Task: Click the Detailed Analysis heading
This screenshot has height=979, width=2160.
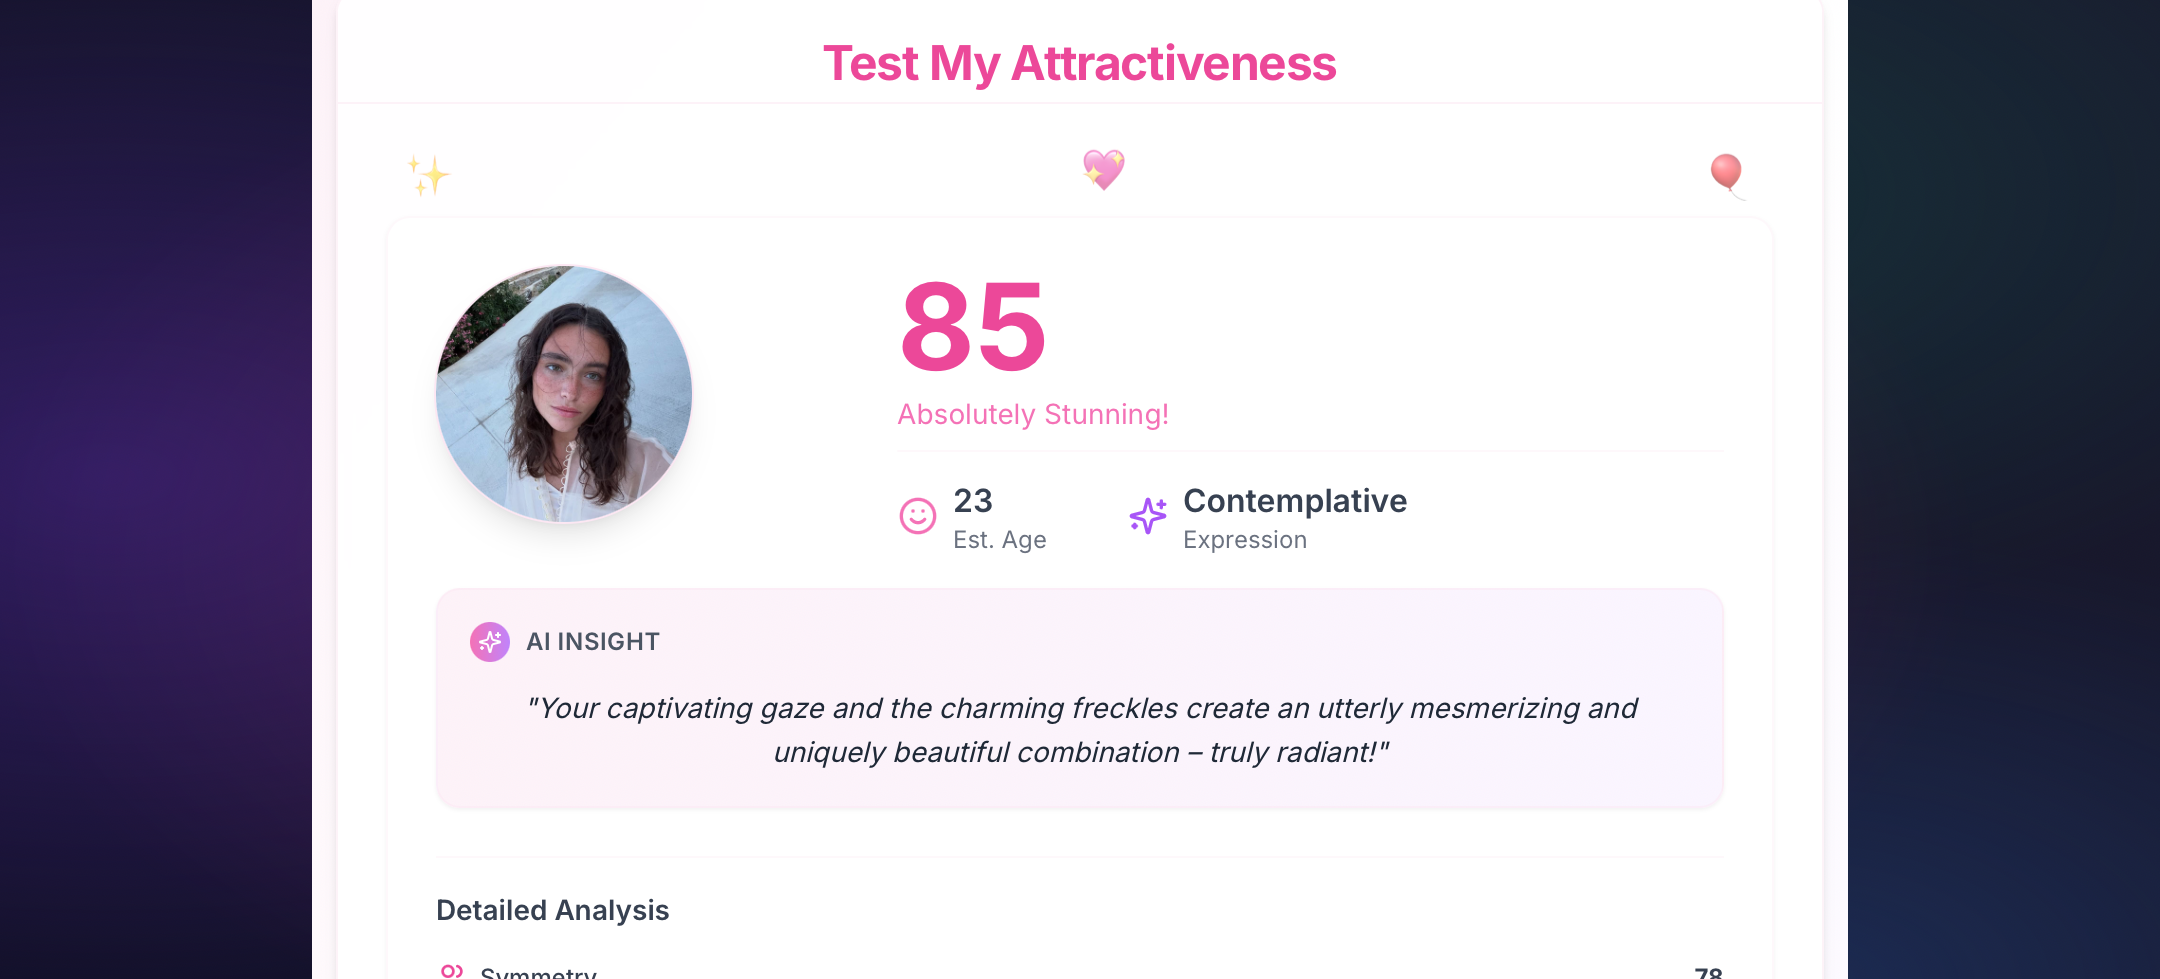Action: tap(552, 910)
